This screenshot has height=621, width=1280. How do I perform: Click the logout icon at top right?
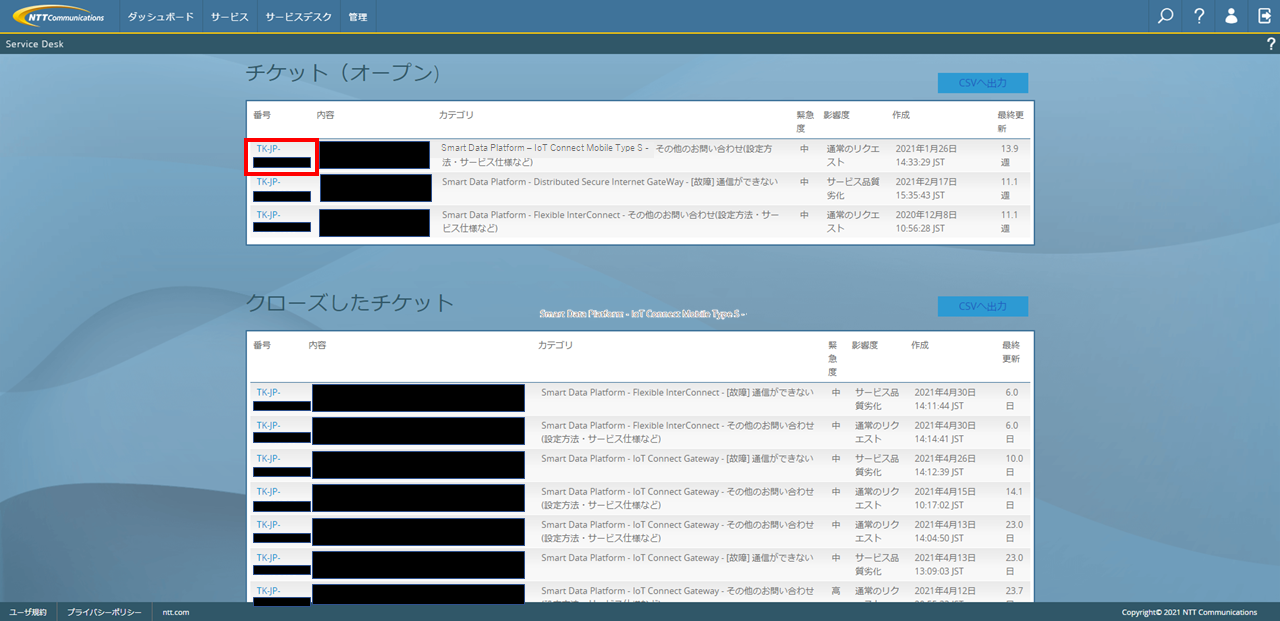coord(1264,16)
